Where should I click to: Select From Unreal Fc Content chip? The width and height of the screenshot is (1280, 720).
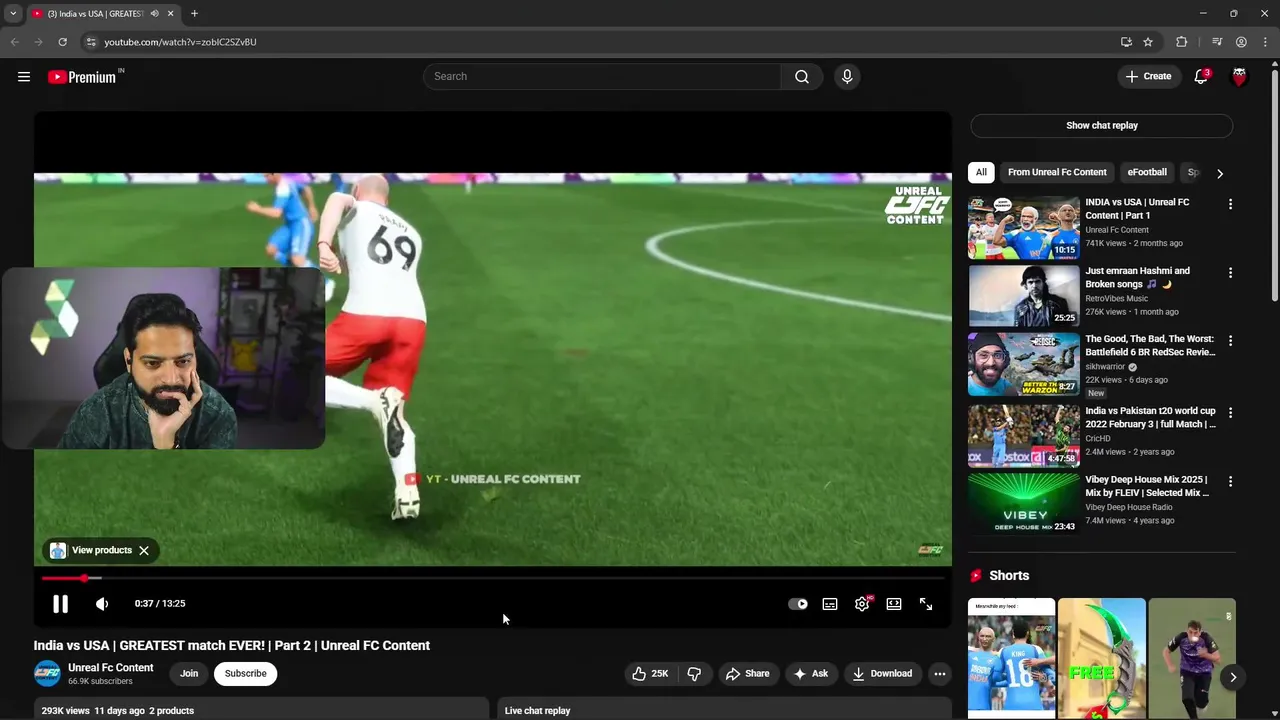tap(1057, 173)
